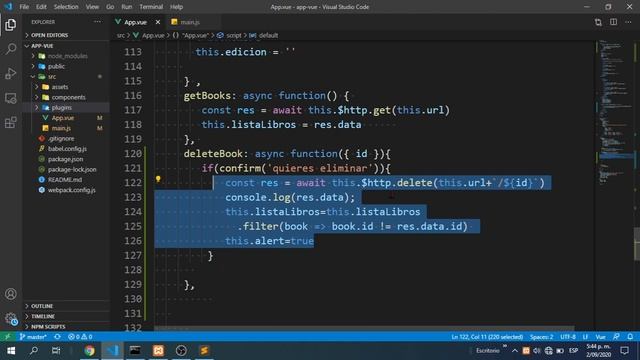The height and width of the screenshot is (360, 640).
Task: Open babel.config.js file
Action: [67, 149]
